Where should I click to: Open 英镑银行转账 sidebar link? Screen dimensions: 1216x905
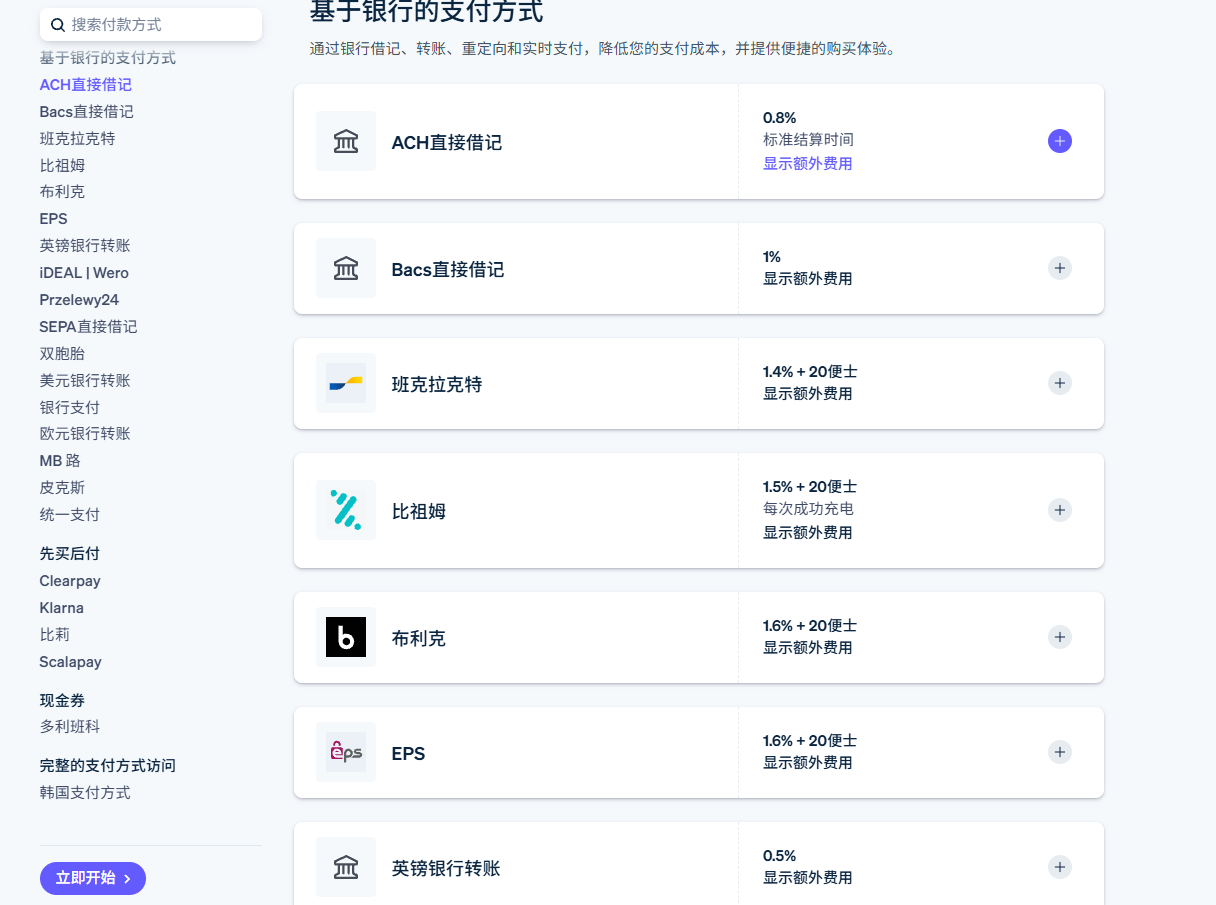pyautogui.click(x=85, y=246)
